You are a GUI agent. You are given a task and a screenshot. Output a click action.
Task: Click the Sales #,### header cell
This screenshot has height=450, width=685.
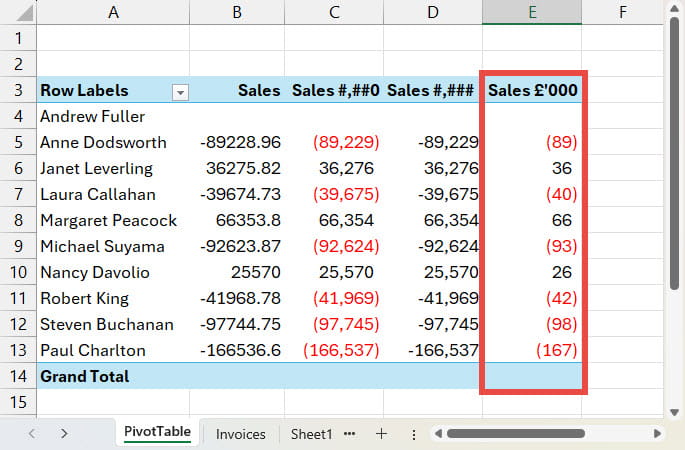click(433, 90)
